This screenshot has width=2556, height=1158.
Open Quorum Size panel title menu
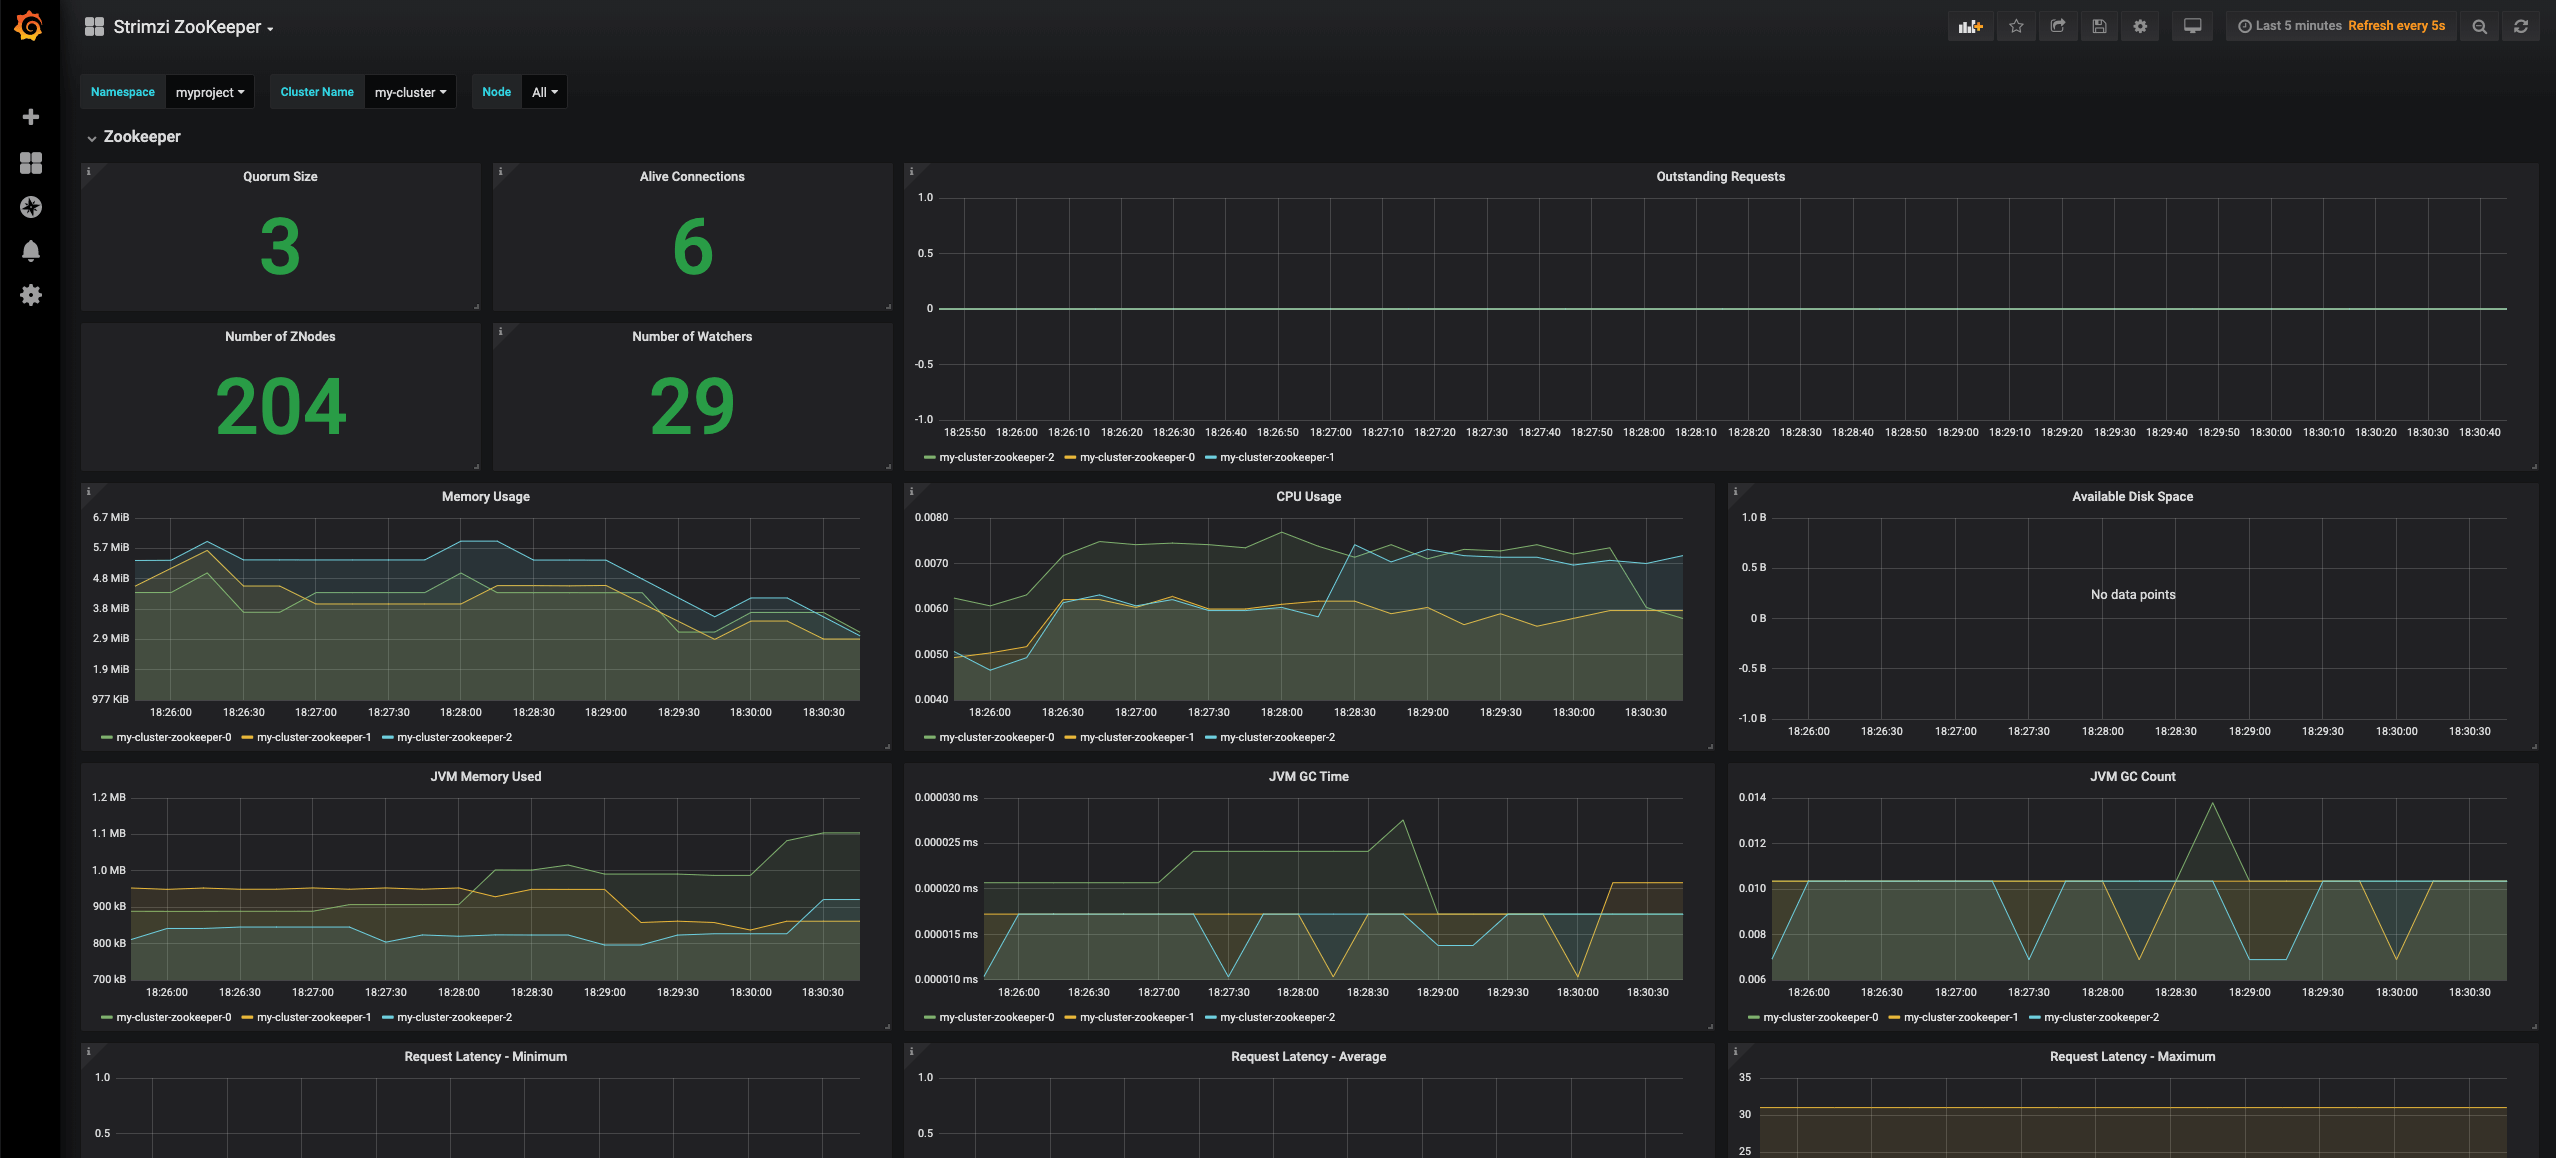[280, 176]
